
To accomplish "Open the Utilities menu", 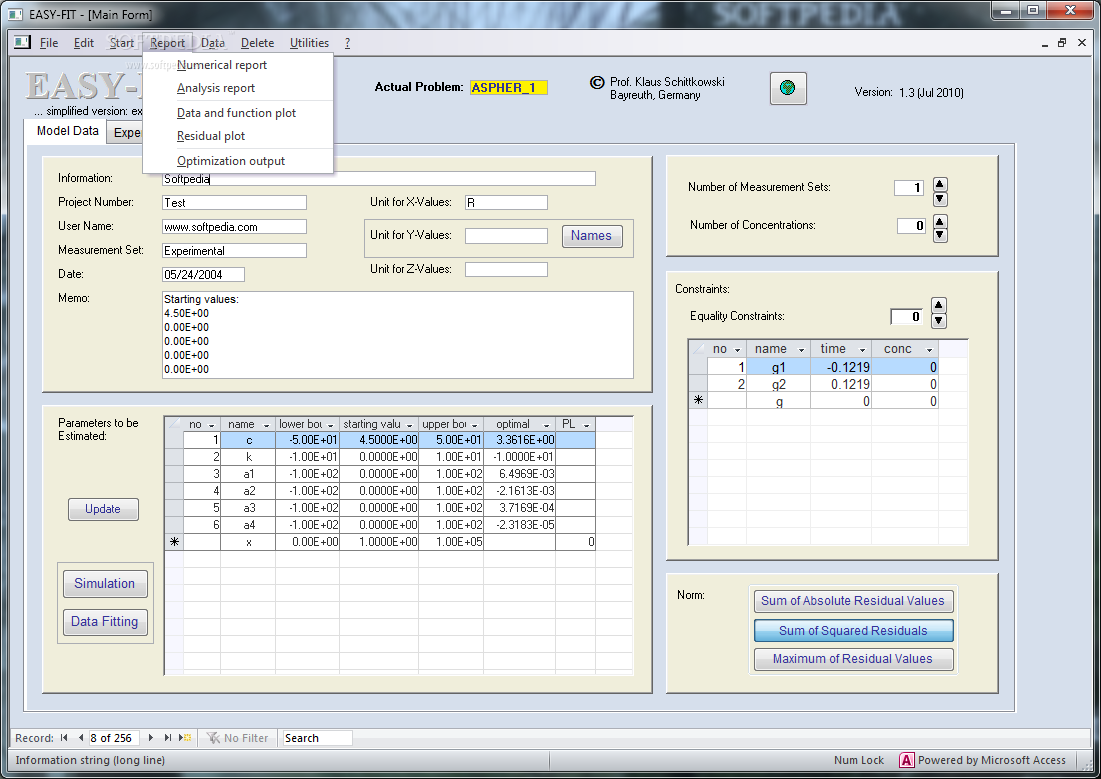I will click(x=309, y=43).
